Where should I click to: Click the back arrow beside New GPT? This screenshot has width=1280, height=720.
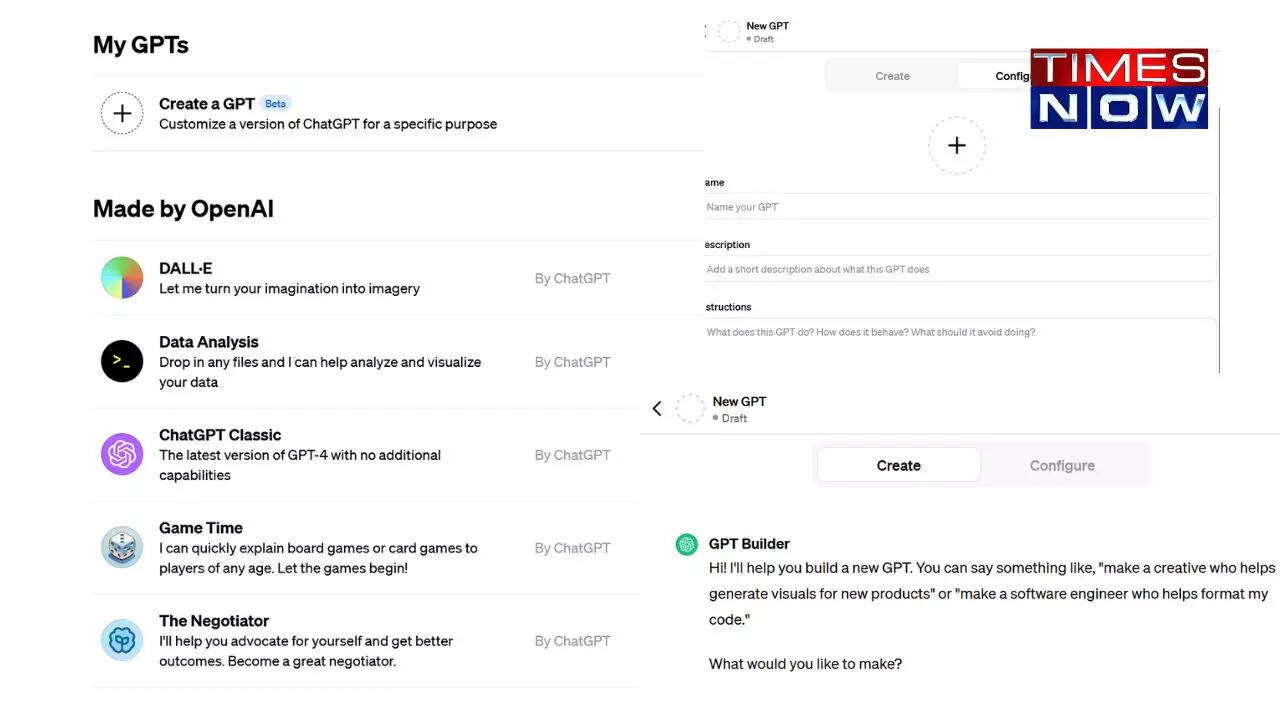(657, 408)
